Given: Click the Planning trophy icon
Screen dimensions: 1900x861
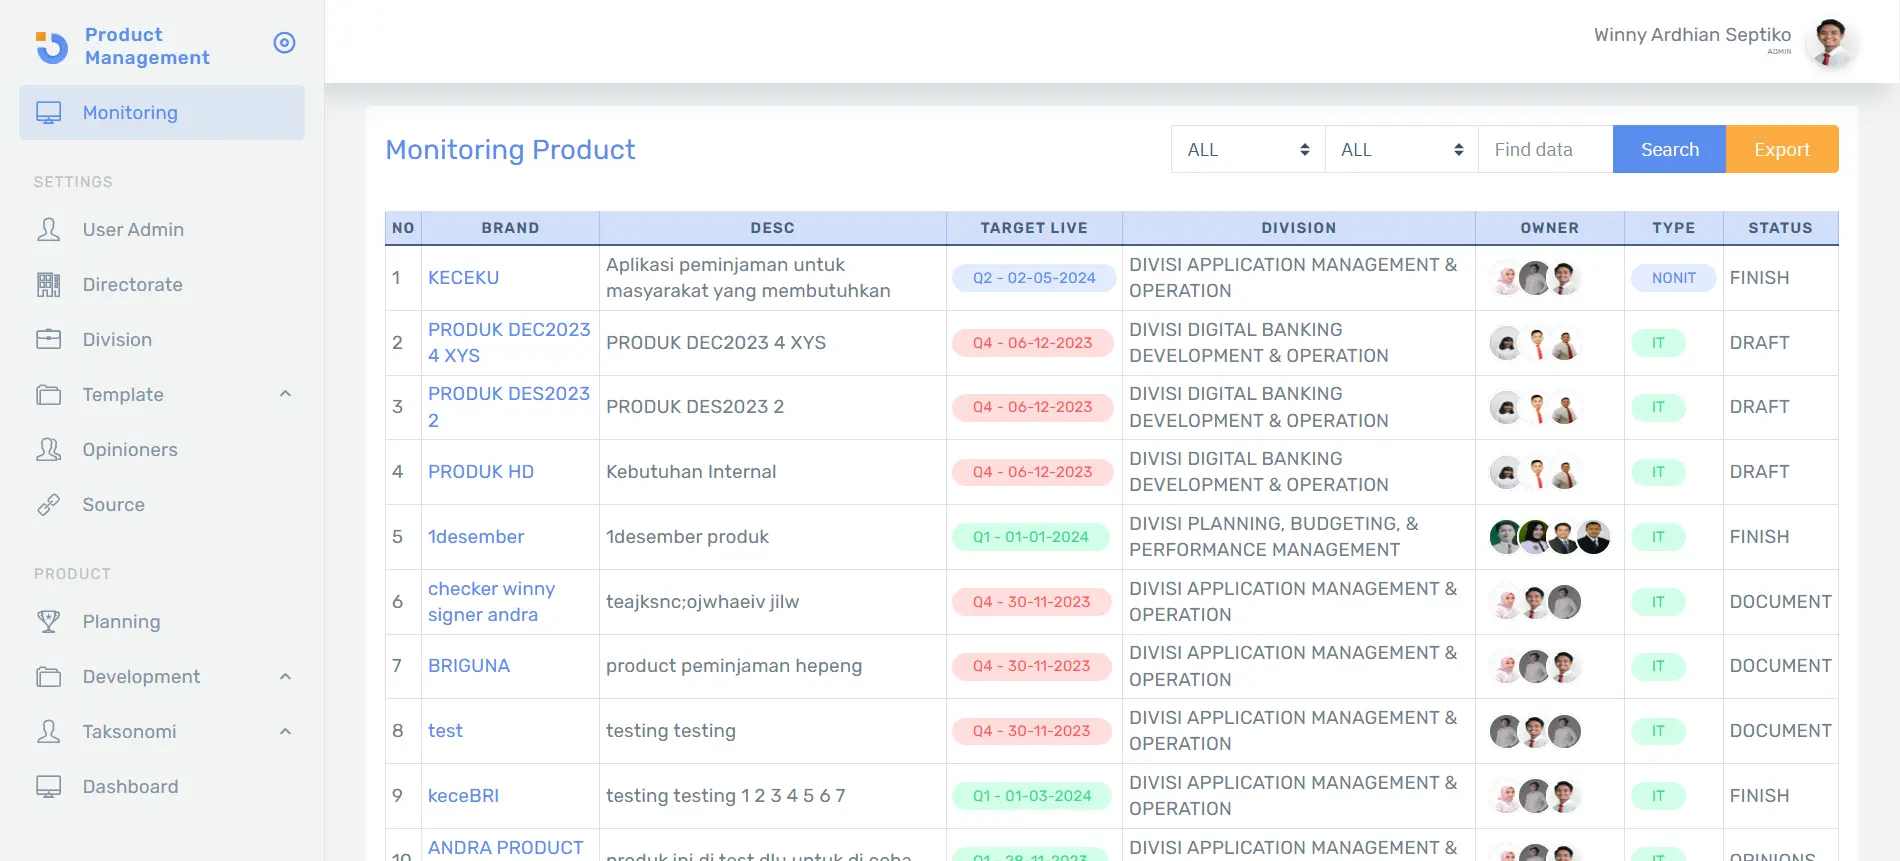Looking at the screenshot, I should pyautogui.click(x=48, y=622).
